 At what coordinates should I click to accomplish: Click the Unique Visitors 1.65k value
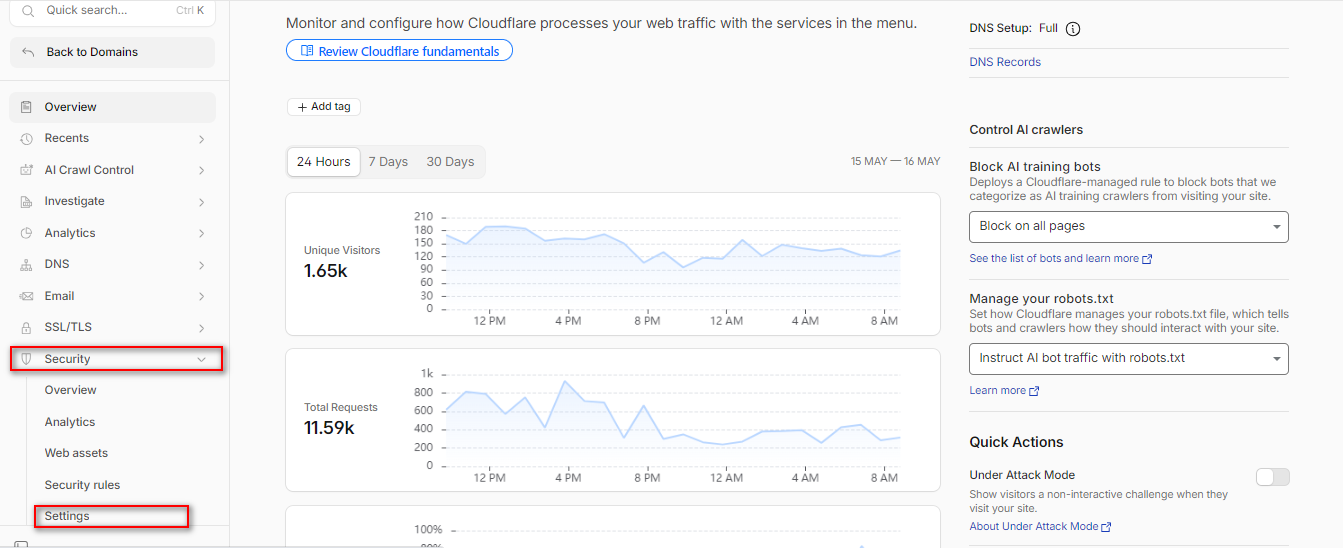tap(326, 271)
